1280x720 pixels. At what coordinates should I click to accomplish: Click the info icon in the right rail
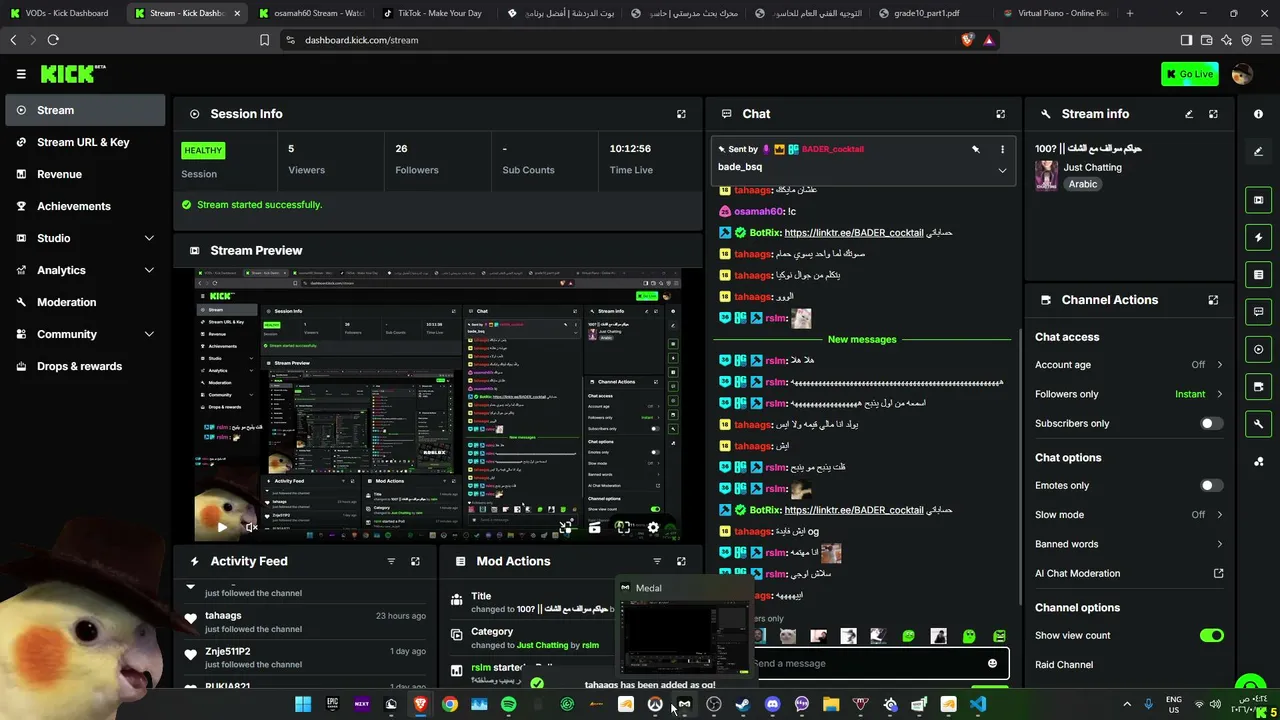click(1258, 114)
